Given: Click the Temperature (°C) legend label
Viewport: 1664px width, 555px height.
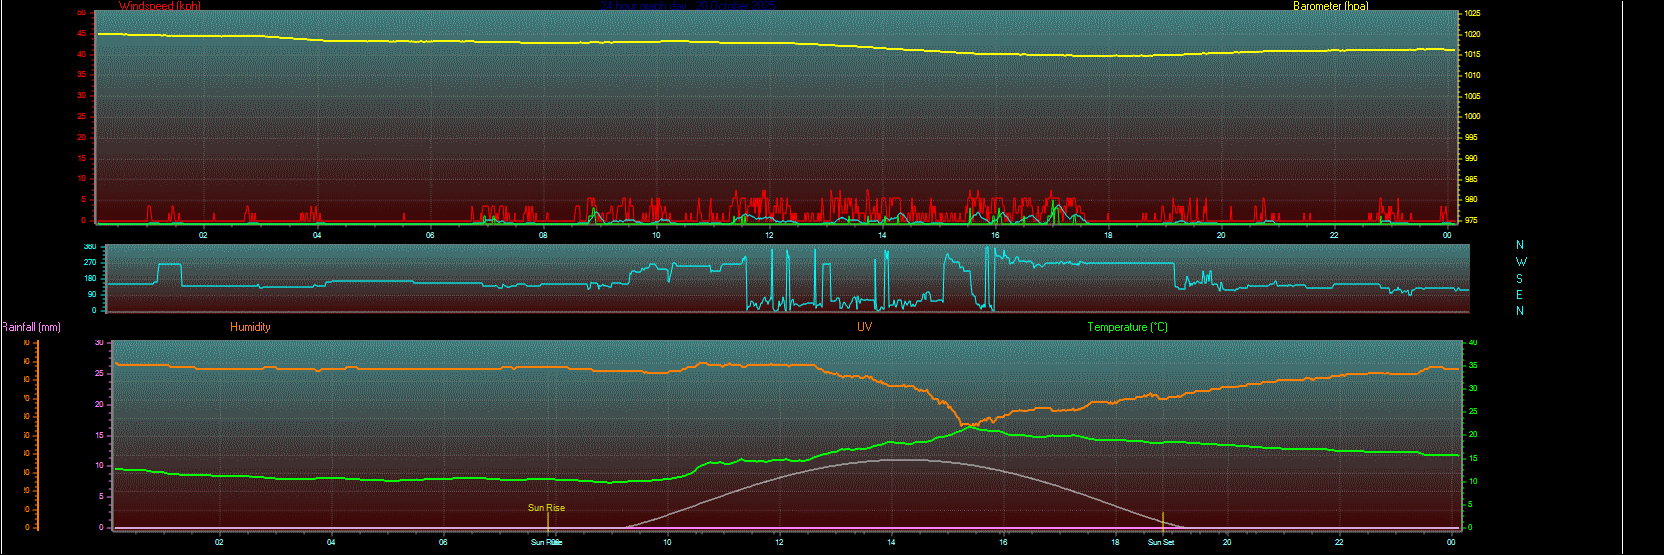Looking at the screenshot, I should point(1127,327).
